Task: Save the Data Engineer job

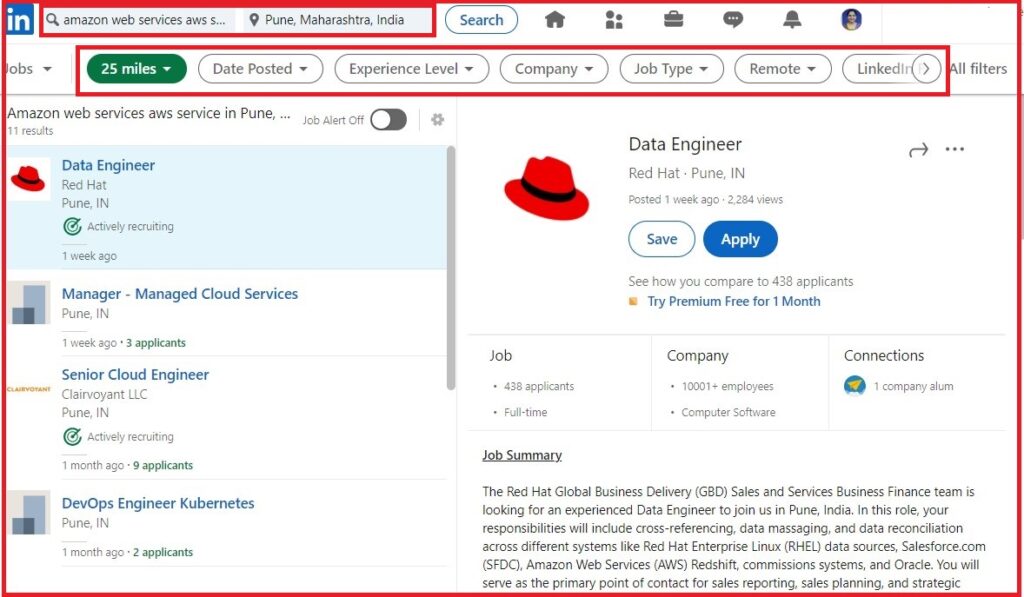Action: (662, 239)
